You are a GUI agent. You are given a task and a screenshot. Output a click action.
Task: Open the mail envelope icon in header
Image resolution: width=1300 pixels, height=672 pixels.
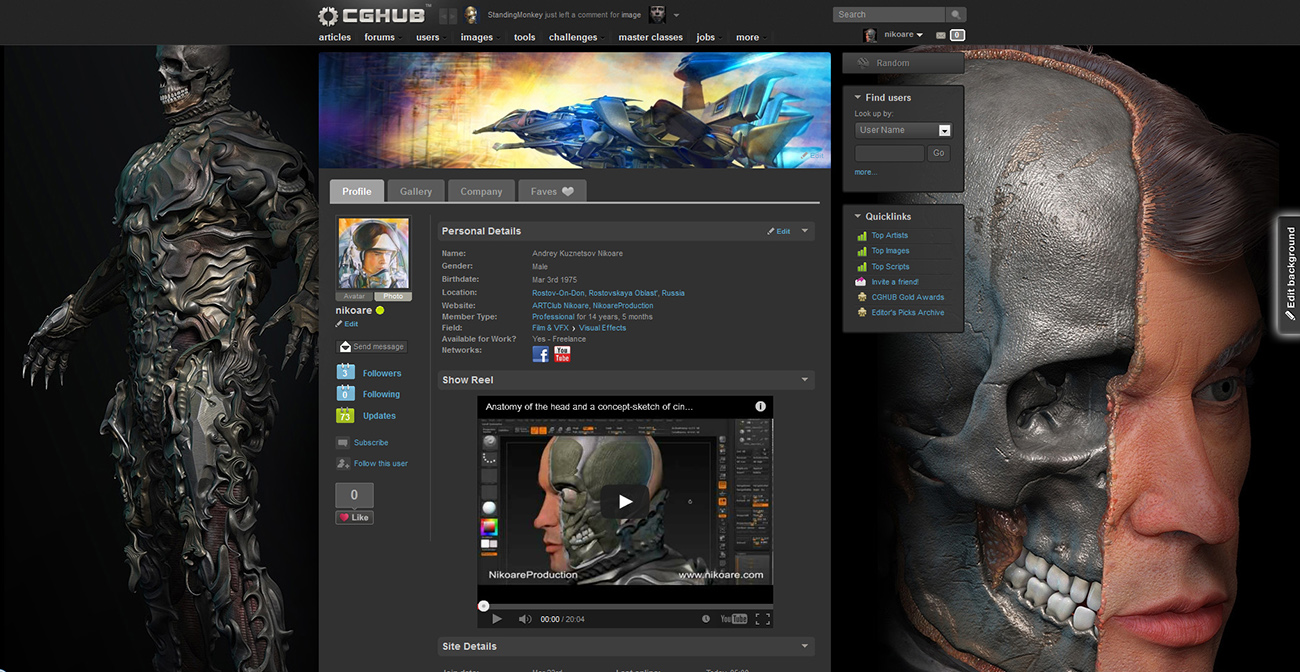coord(940,35)
